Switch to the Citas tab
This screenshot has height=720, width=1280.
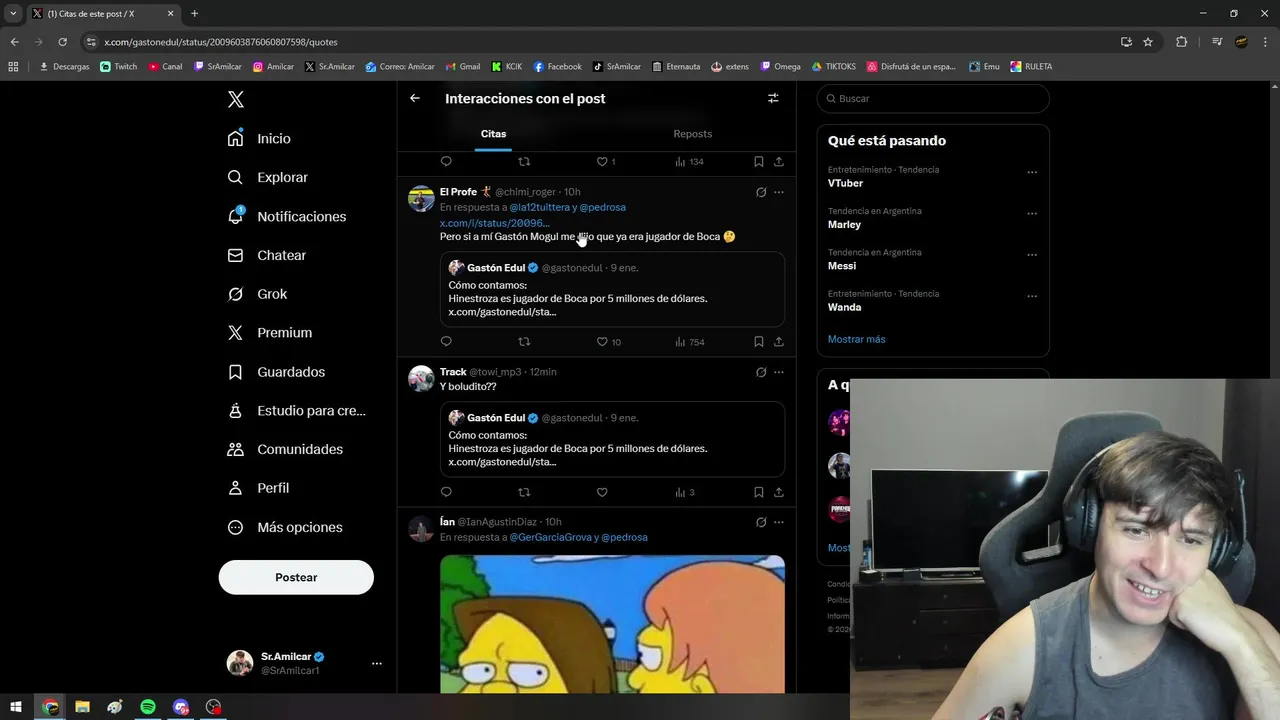[x=493, y=134]
